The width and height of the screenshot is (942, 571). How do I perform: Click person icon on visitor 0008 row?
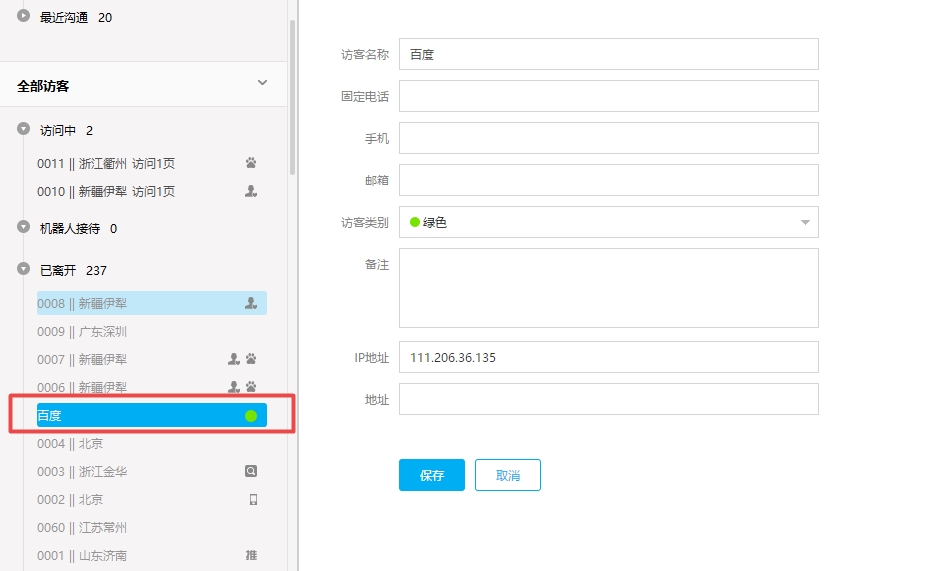click(251, 303)
